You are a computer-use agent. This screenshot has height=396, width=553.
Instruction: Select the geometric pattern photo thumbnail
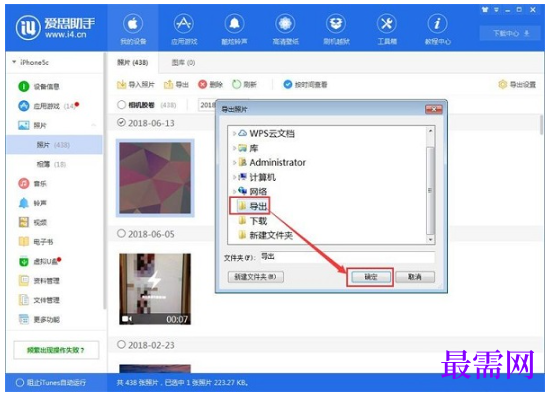point(155,178)
